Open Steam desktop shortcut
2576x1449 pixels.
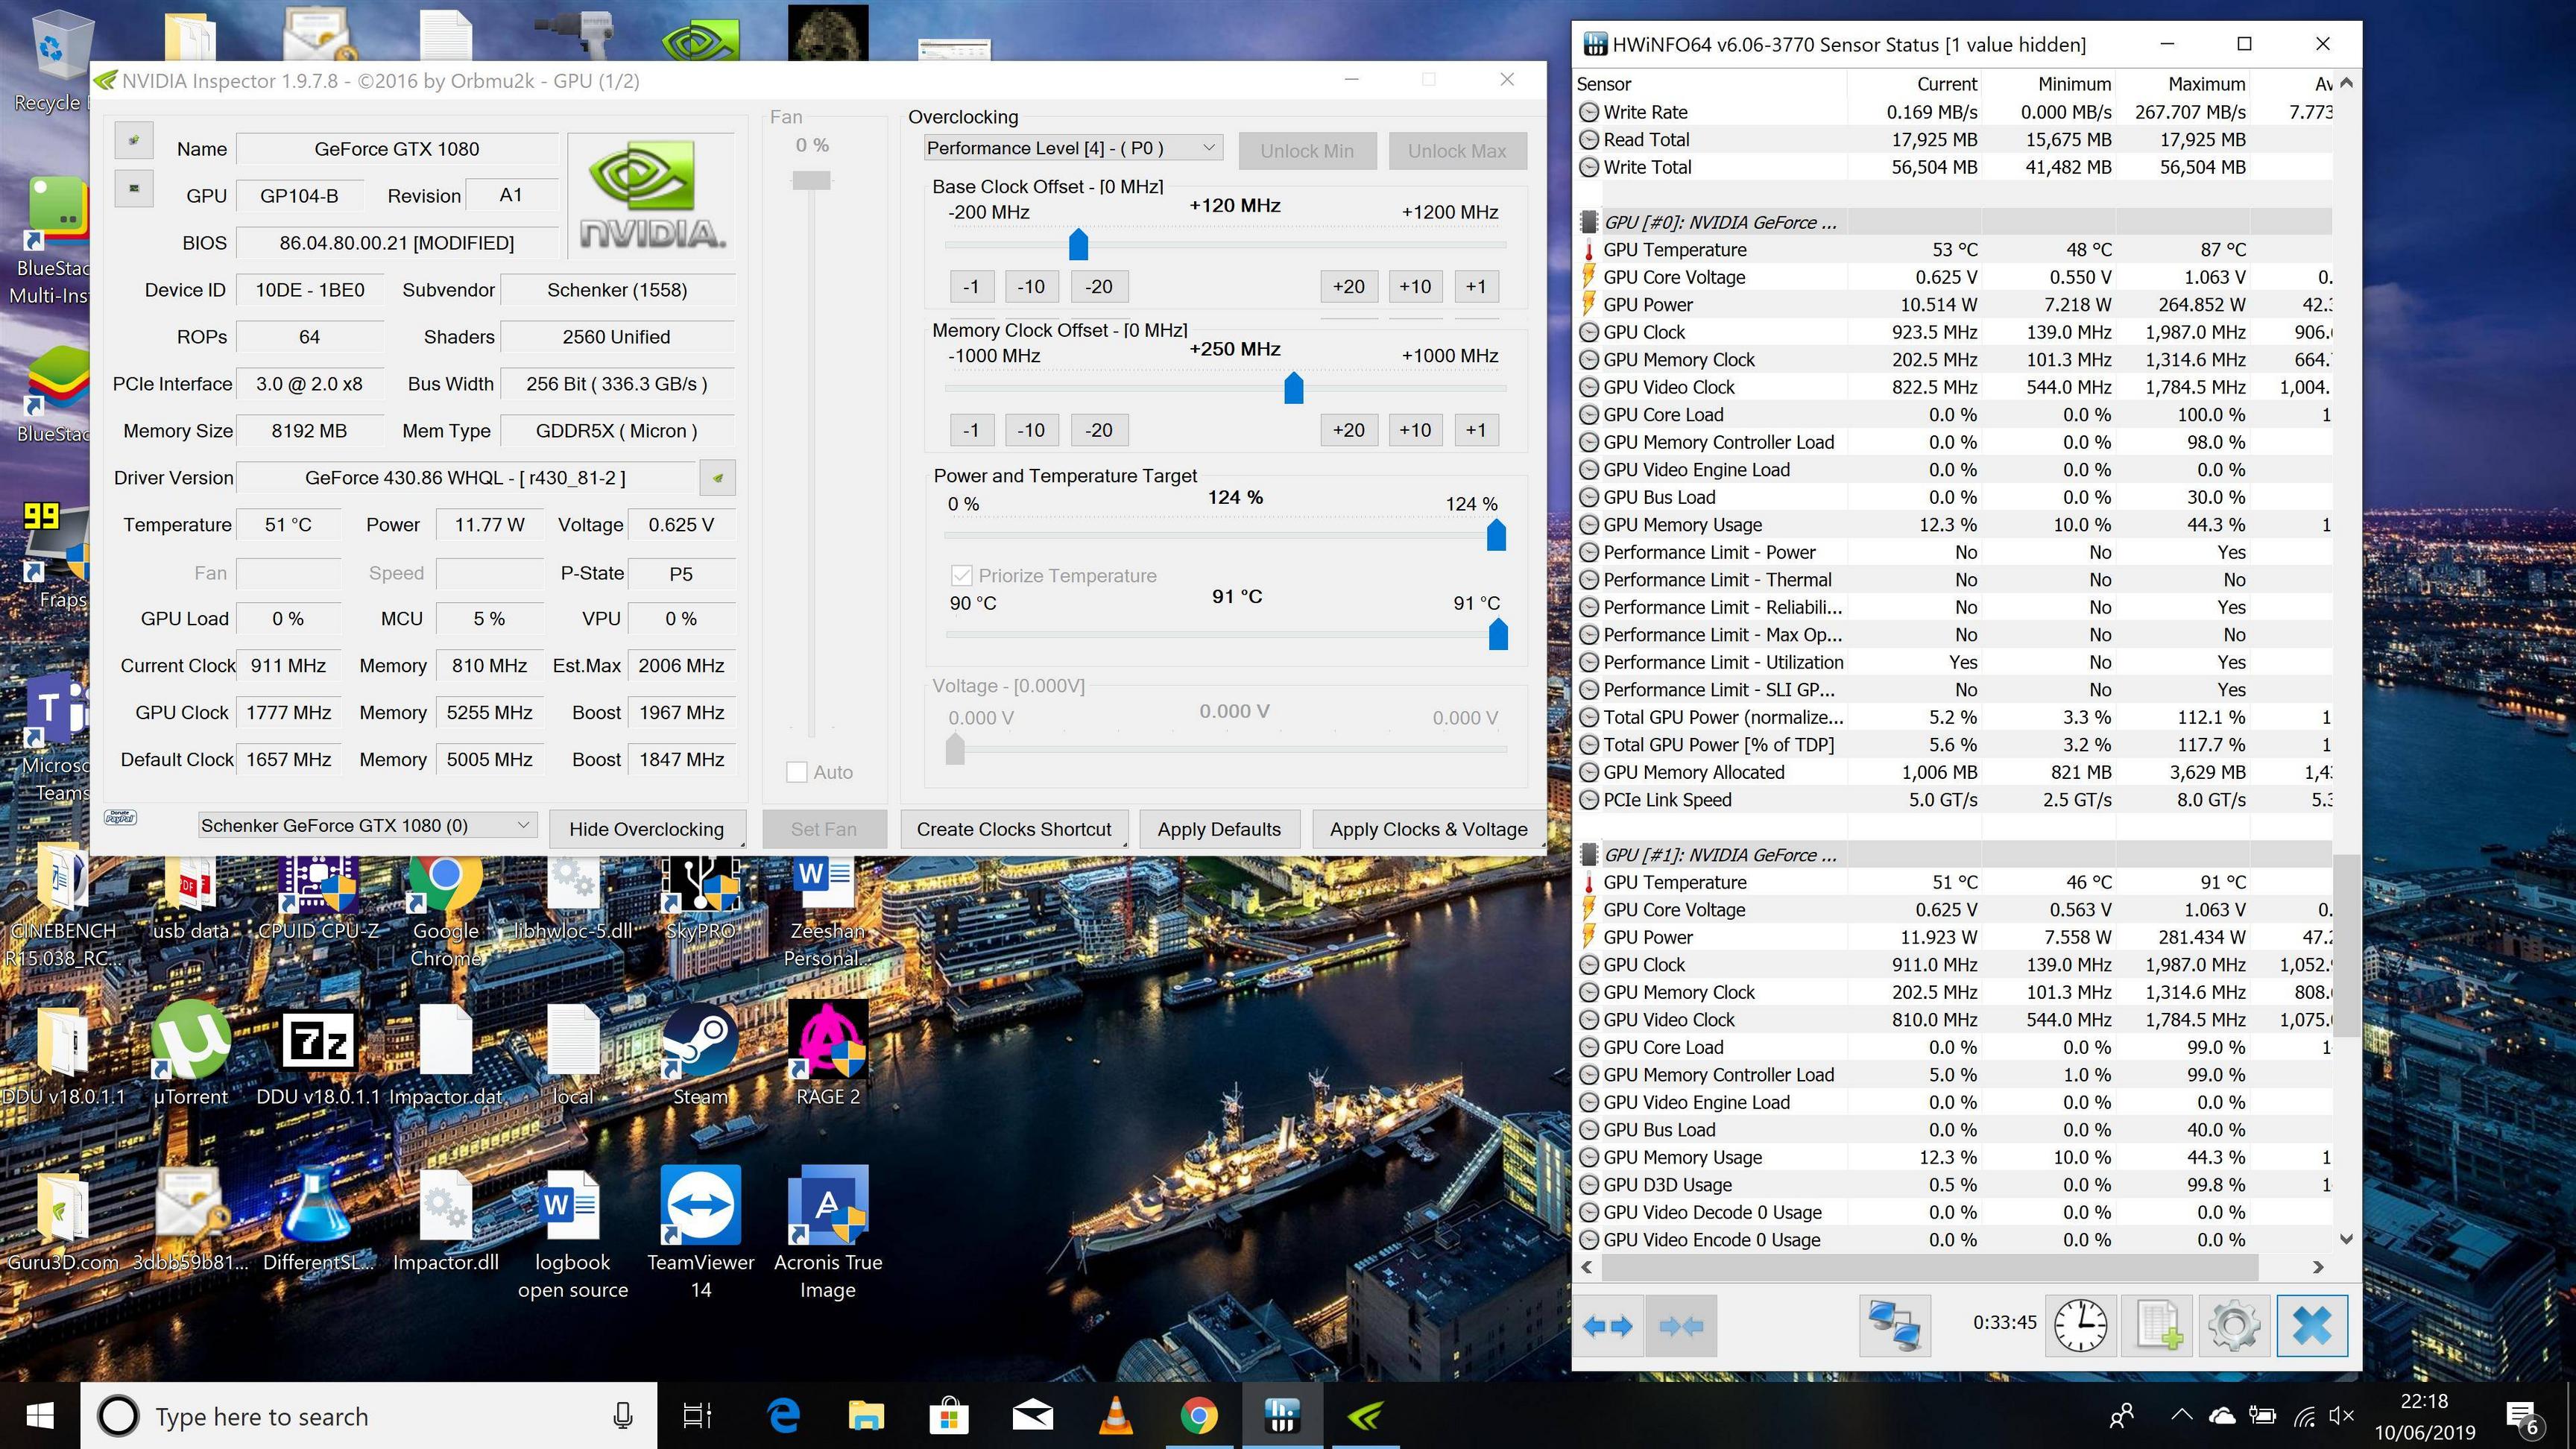tap(700, 1055)
